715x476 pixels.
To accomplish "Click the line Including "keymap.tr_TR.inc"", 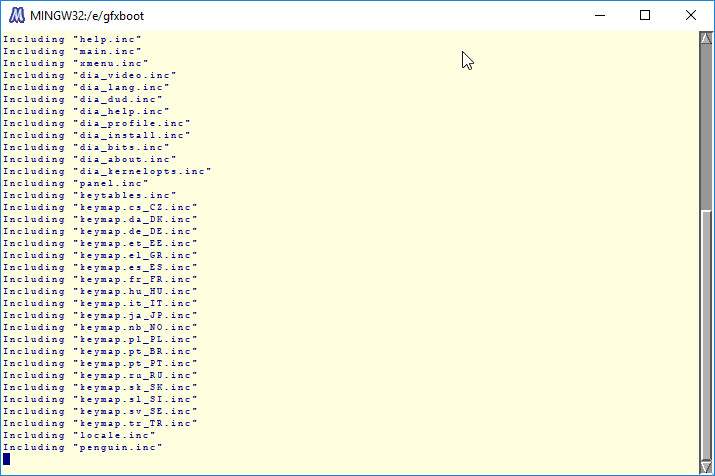I will (100, 424).
